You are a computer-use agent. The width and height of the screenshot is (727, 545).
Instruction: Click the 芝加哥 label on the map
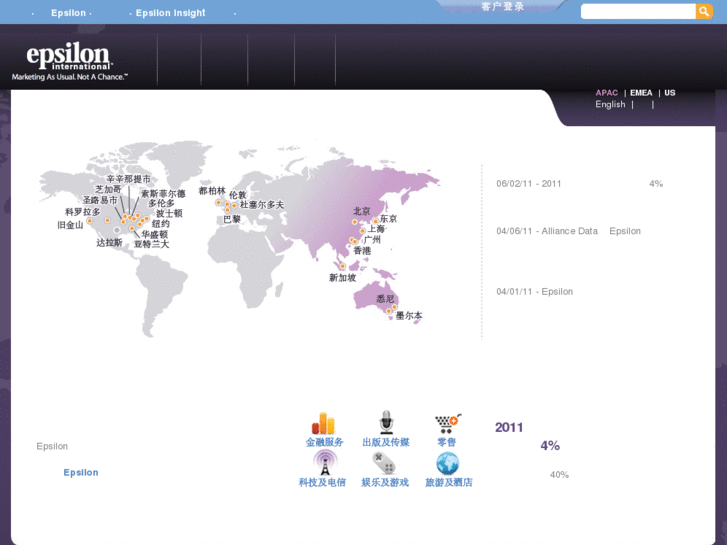click(108, 189)
